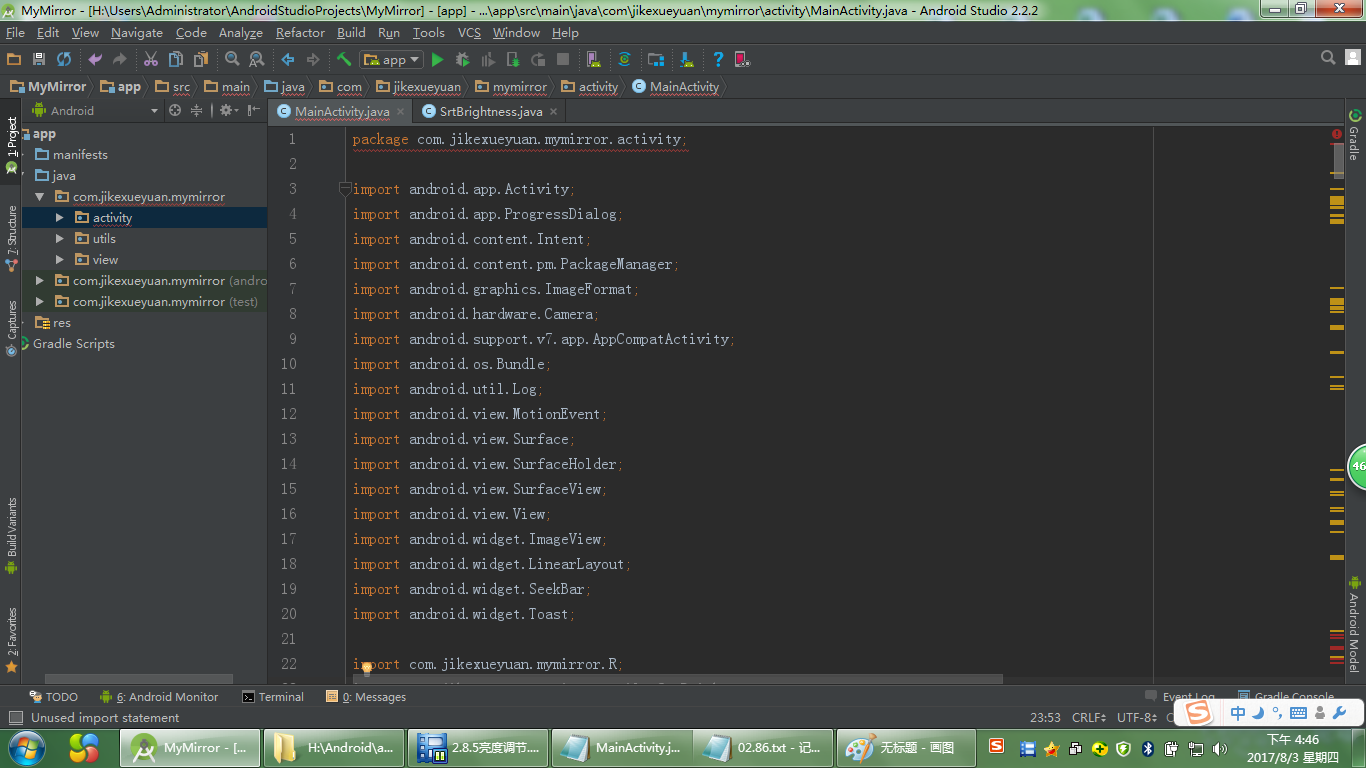Switch to SrtBrightness.java tab
The width and height of the screenshot is (1366, 768).
click(491, 111)
